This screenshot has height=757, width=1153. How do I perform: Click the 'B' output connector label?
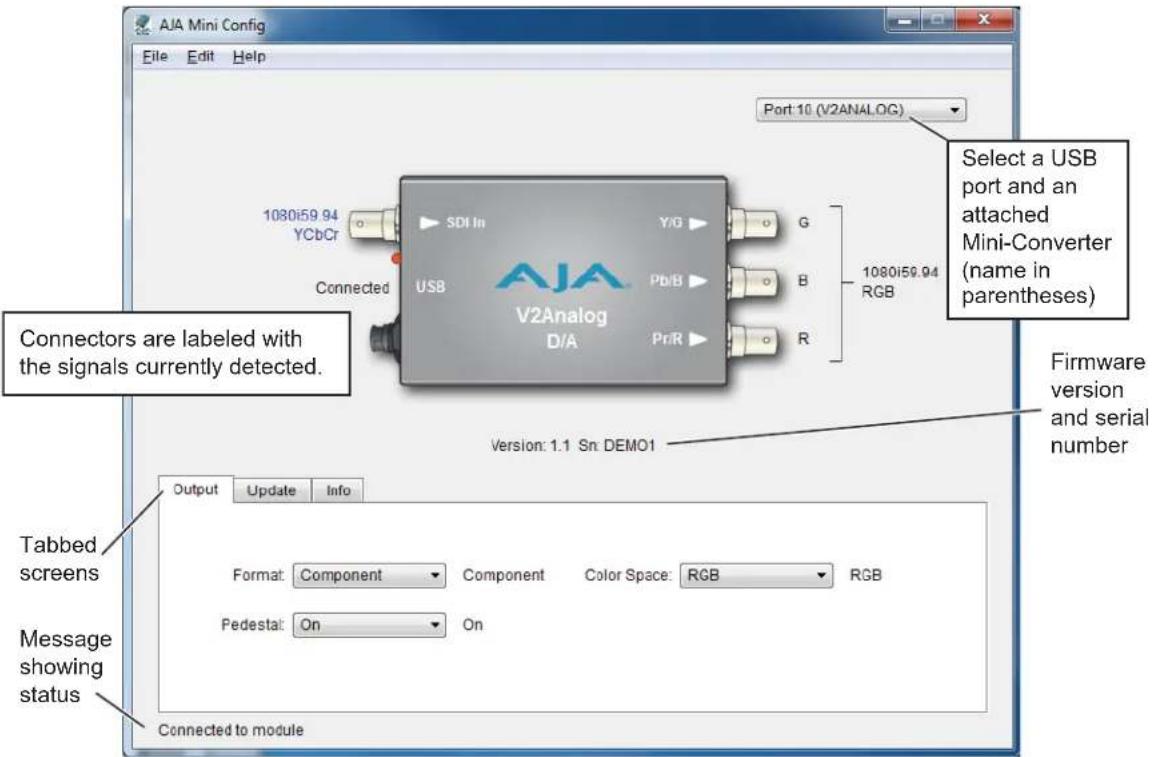coord(803,281)
